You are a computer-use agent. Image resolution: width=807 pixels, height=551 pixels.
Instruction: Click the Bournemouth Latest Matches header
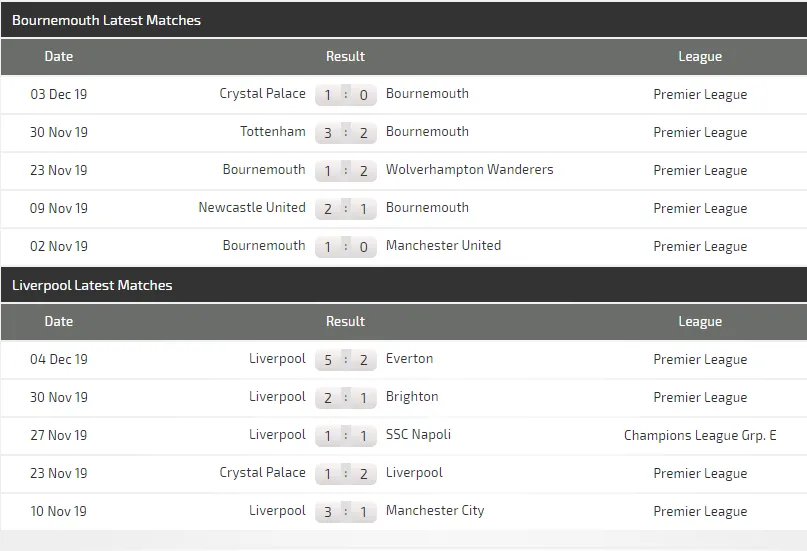106,20
